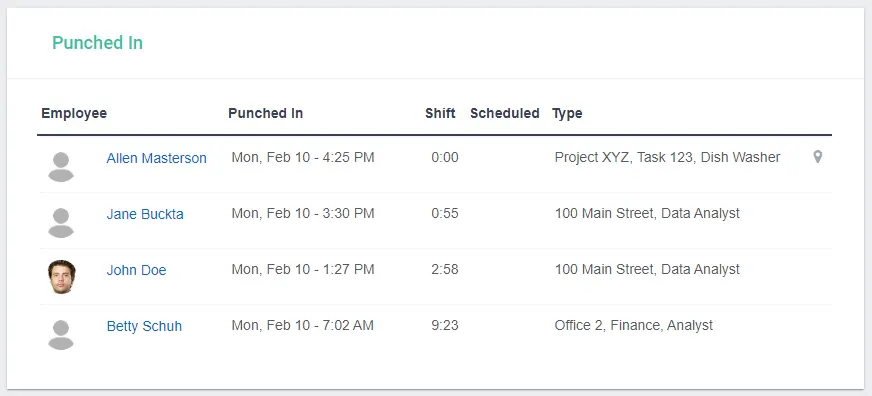Click the Punched In column header
872x396 pixels.
pos(265,113)
